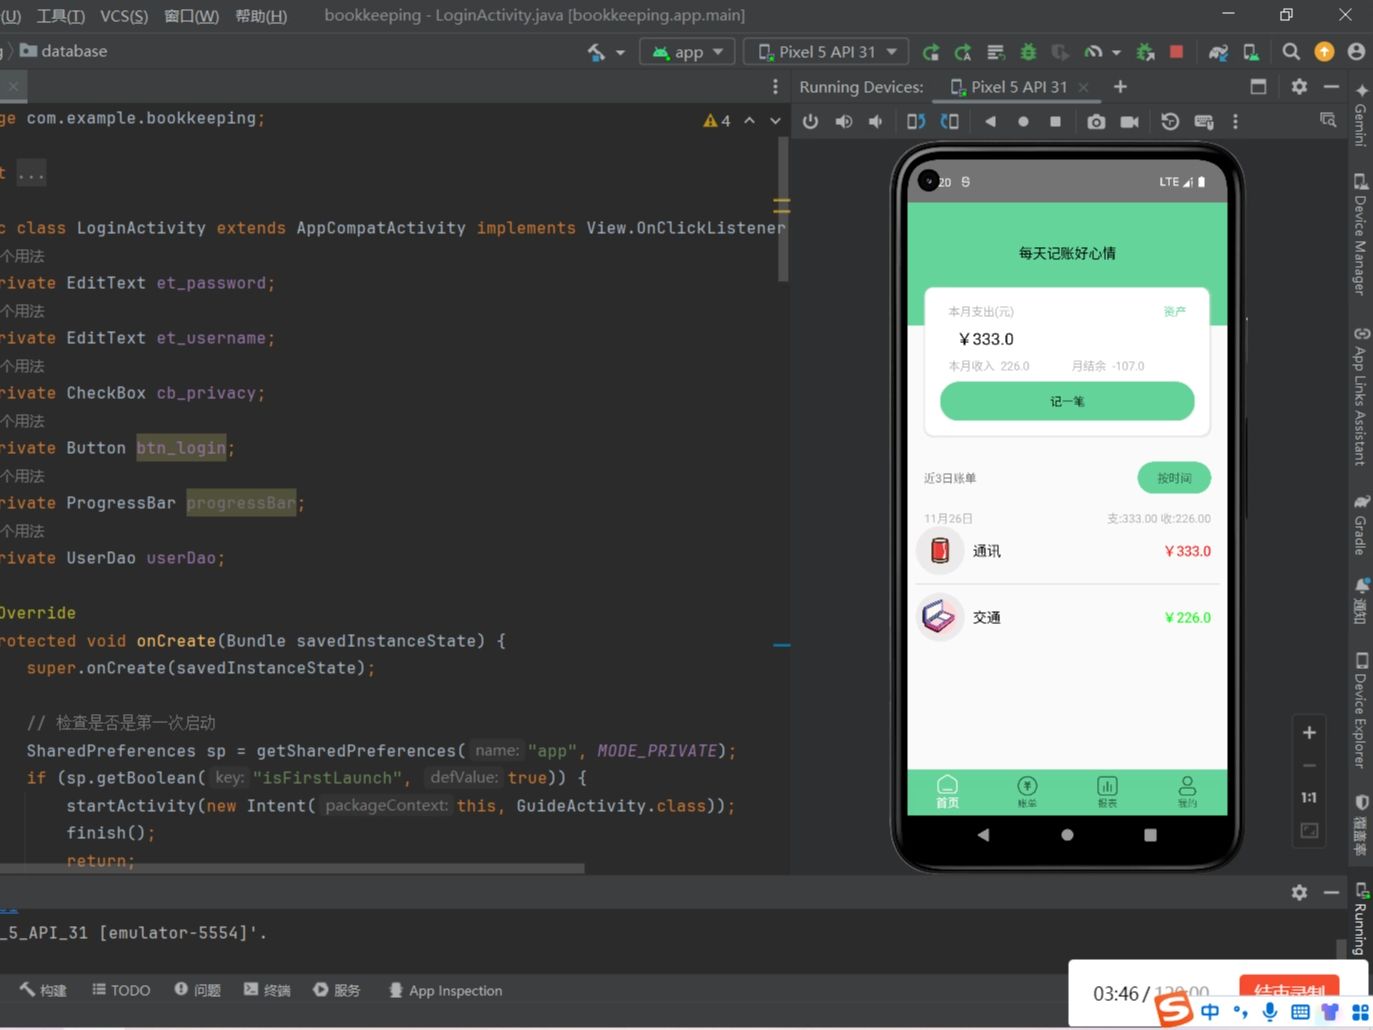Image resolution: width=1373 pixels, height=1030 pixels.
Task: Open the app run configuration dropdown
Action: point(687,52)
